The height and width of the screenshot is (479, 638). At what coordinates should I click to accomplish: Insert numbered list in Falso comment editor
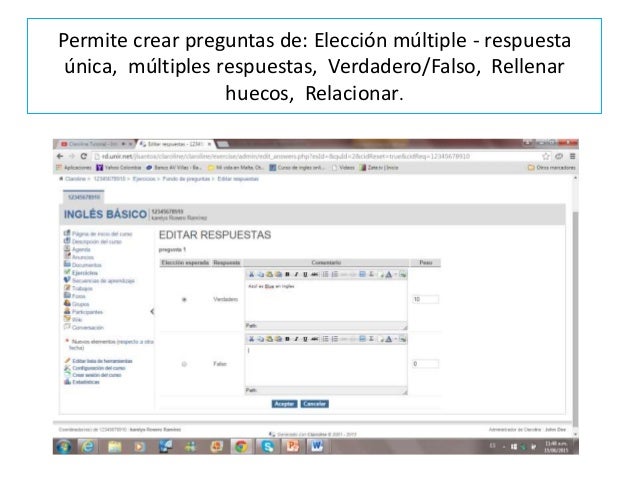pos(334,339)
